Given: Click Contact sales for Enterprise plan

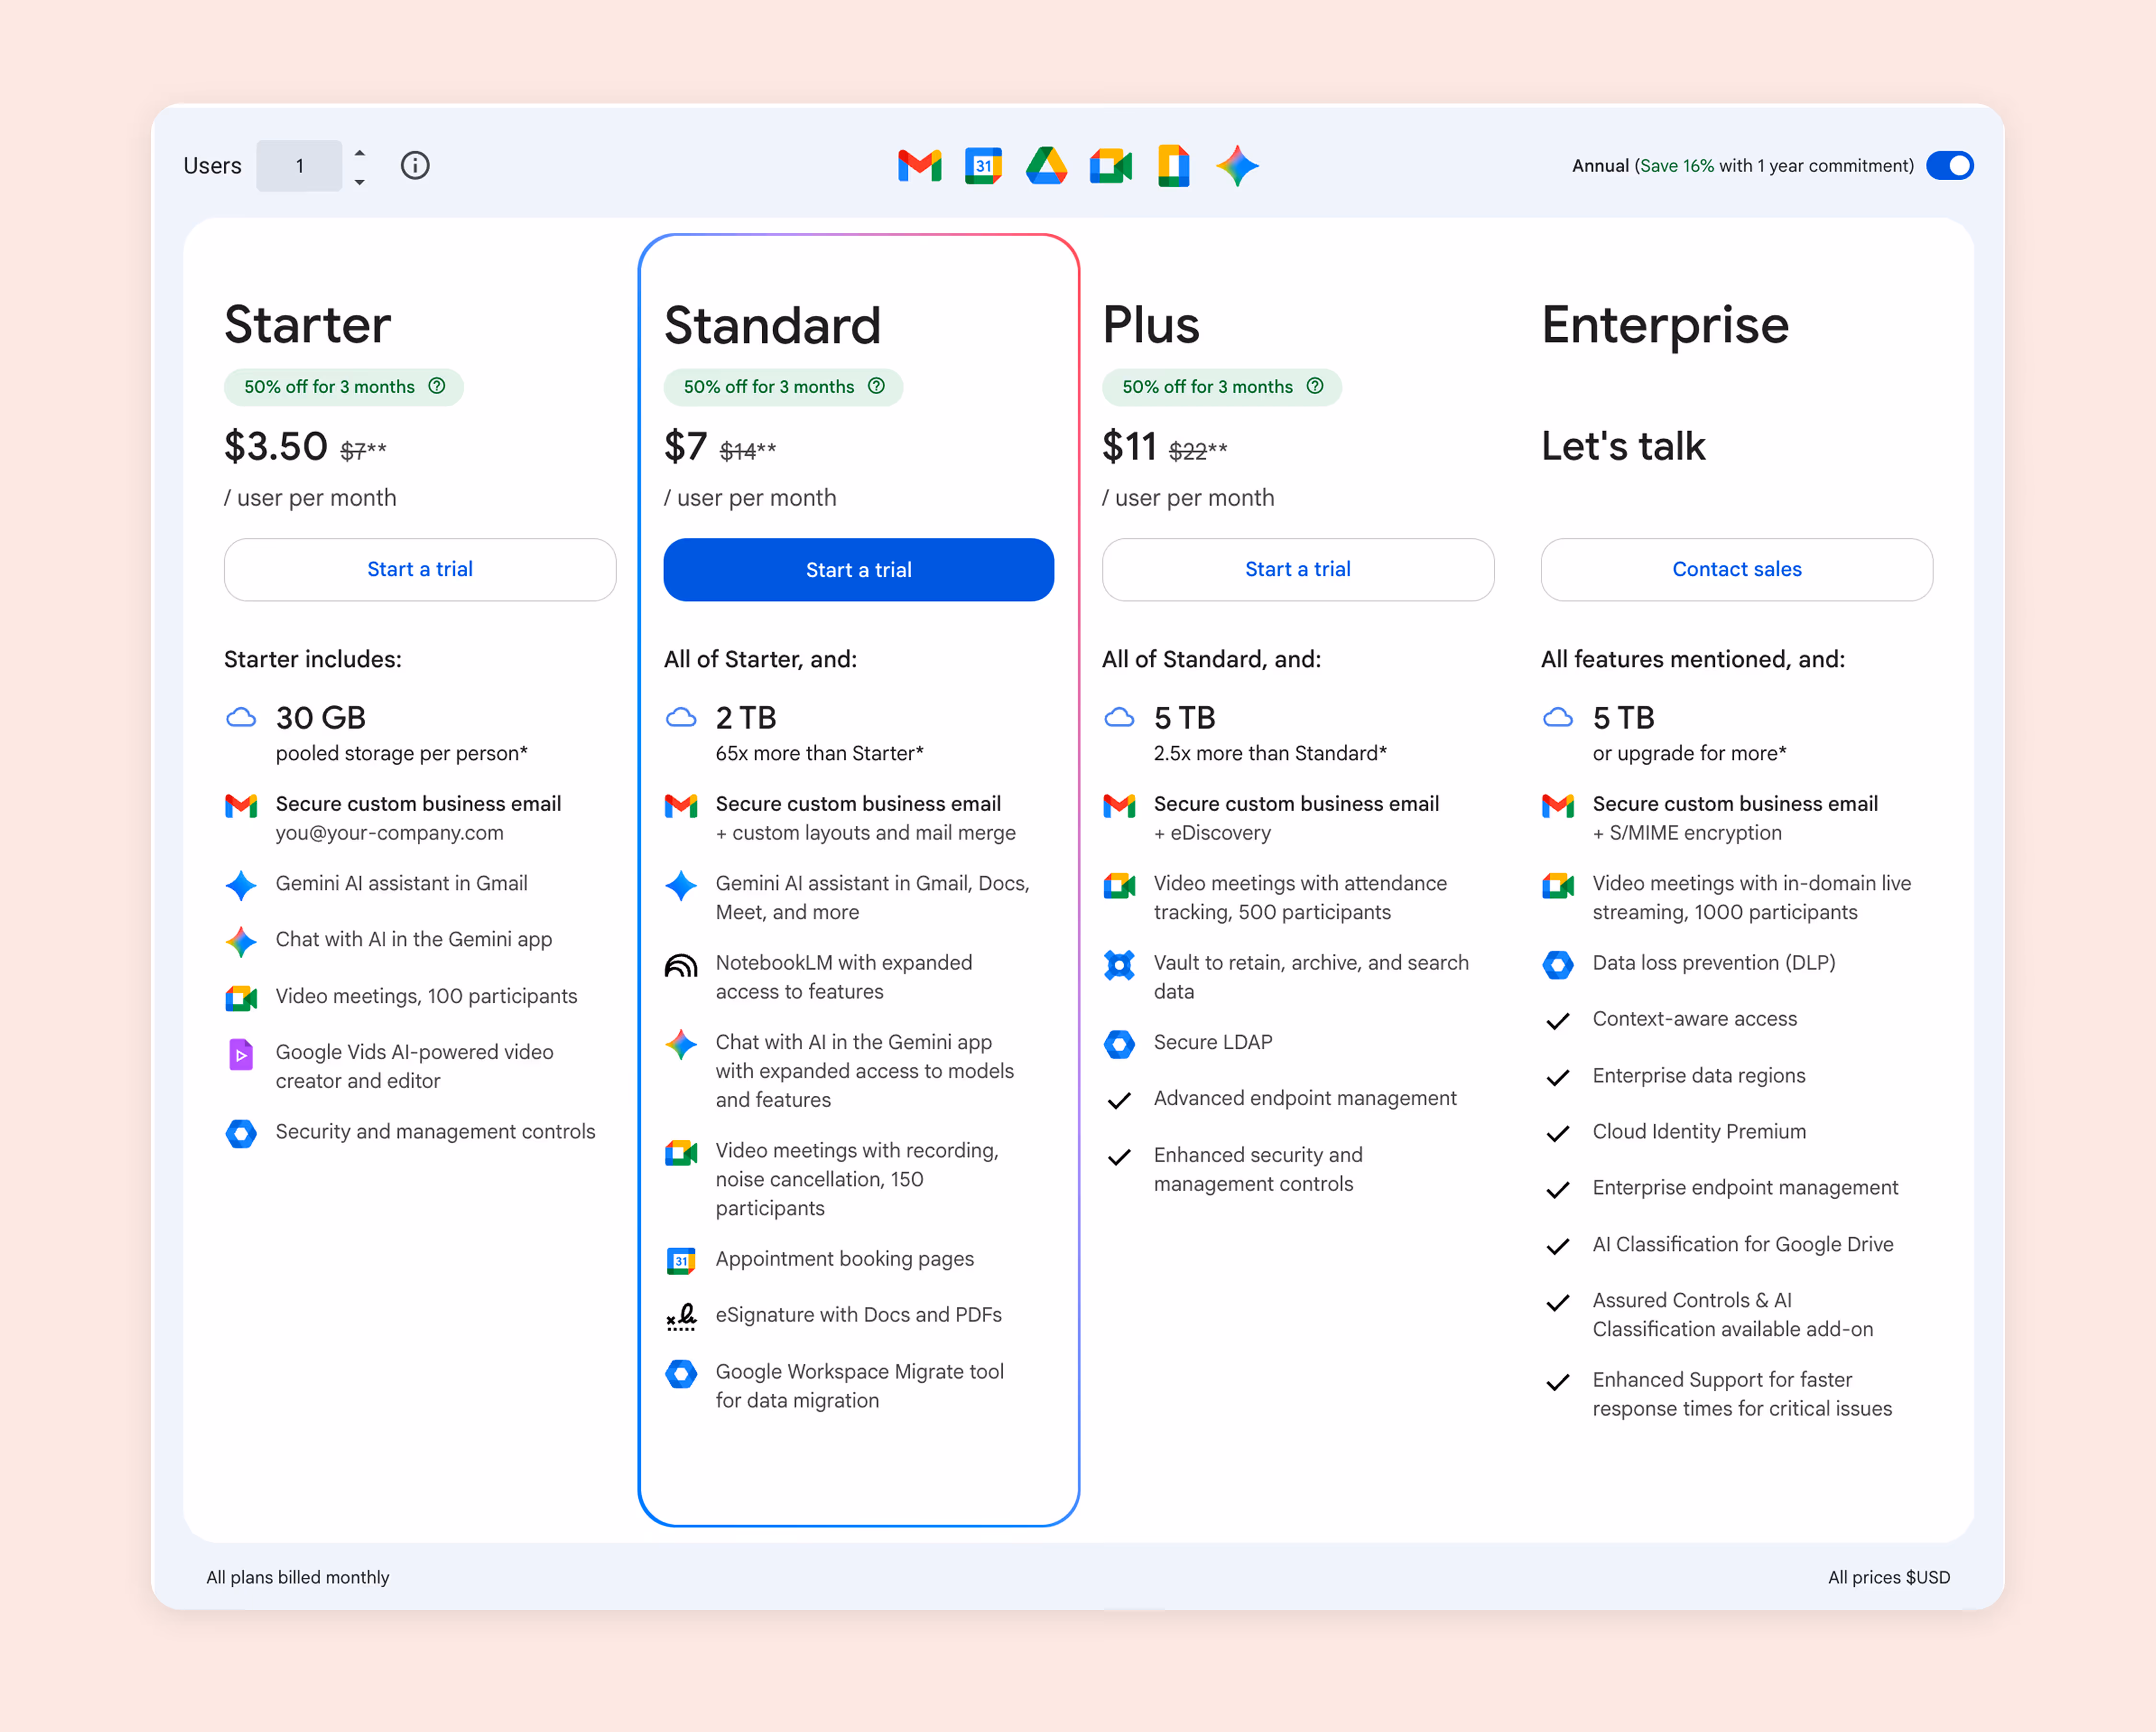Looking at the screenshot, I should (x=1737, y=569).
